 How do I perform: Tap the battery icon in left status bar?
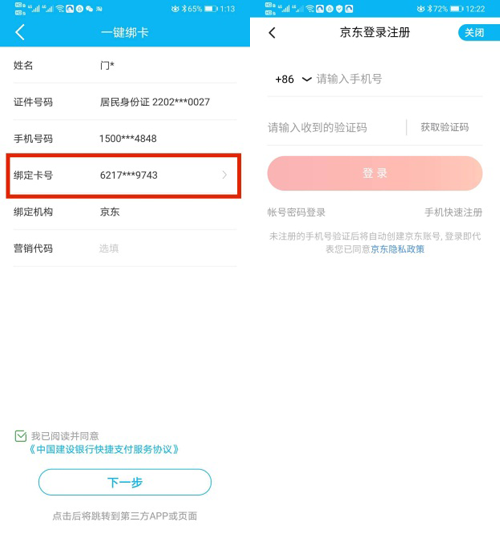[211, 9]
